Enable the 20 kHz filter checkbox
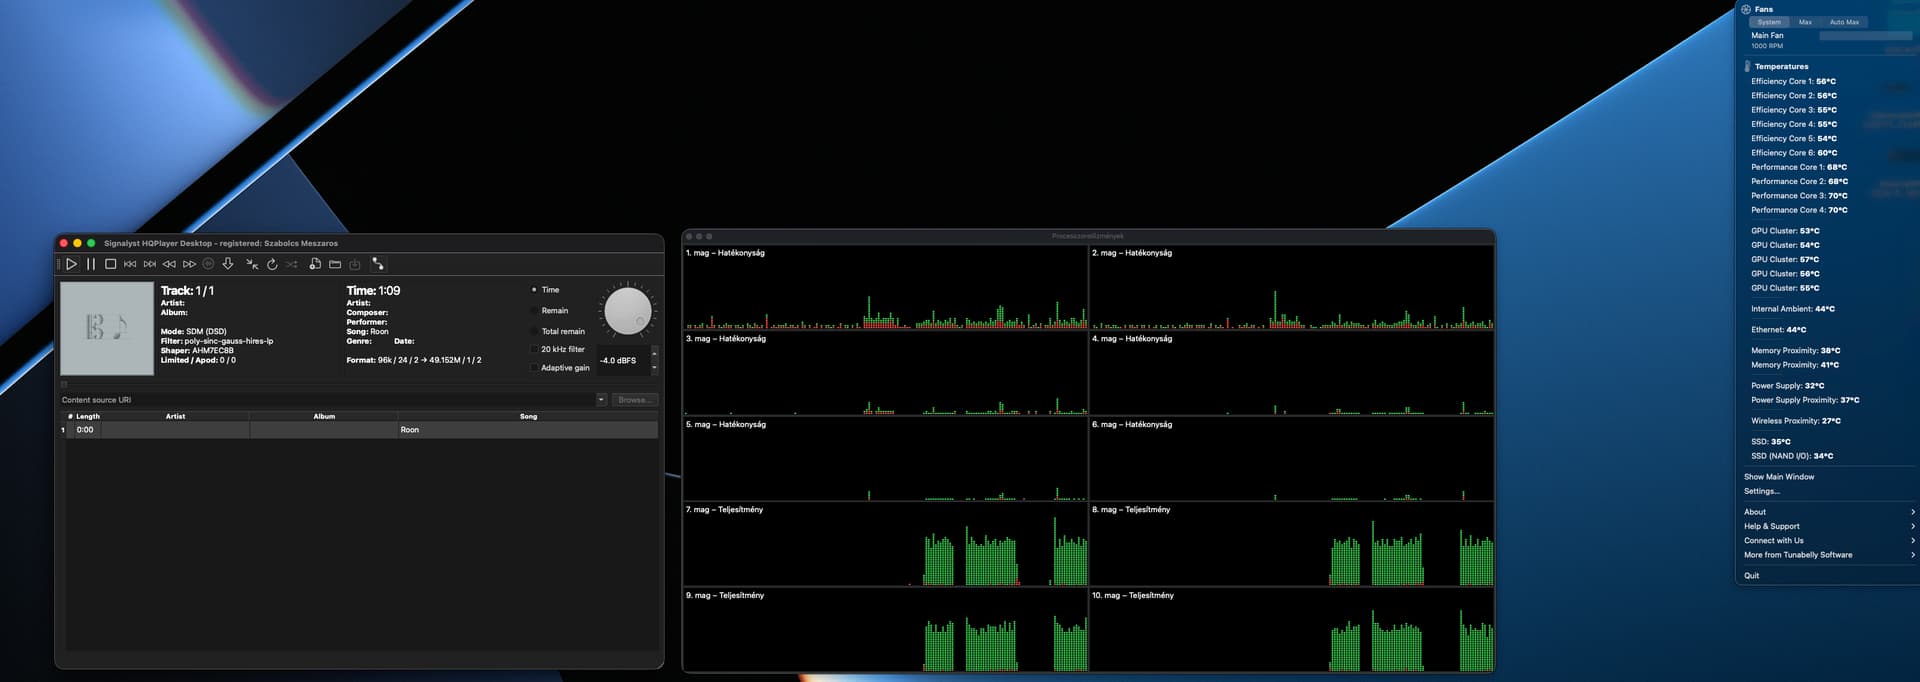The width and height of the screenshot is (1920, 682). pyautogui.click(x=534, y=349)
